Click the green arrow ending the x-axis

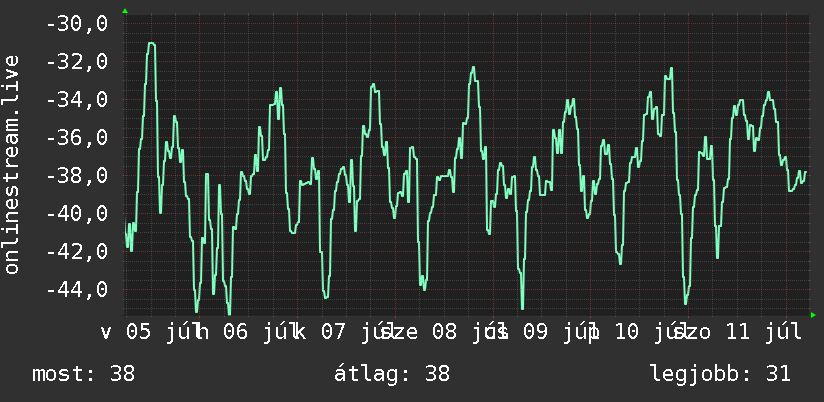coord(813,315)
